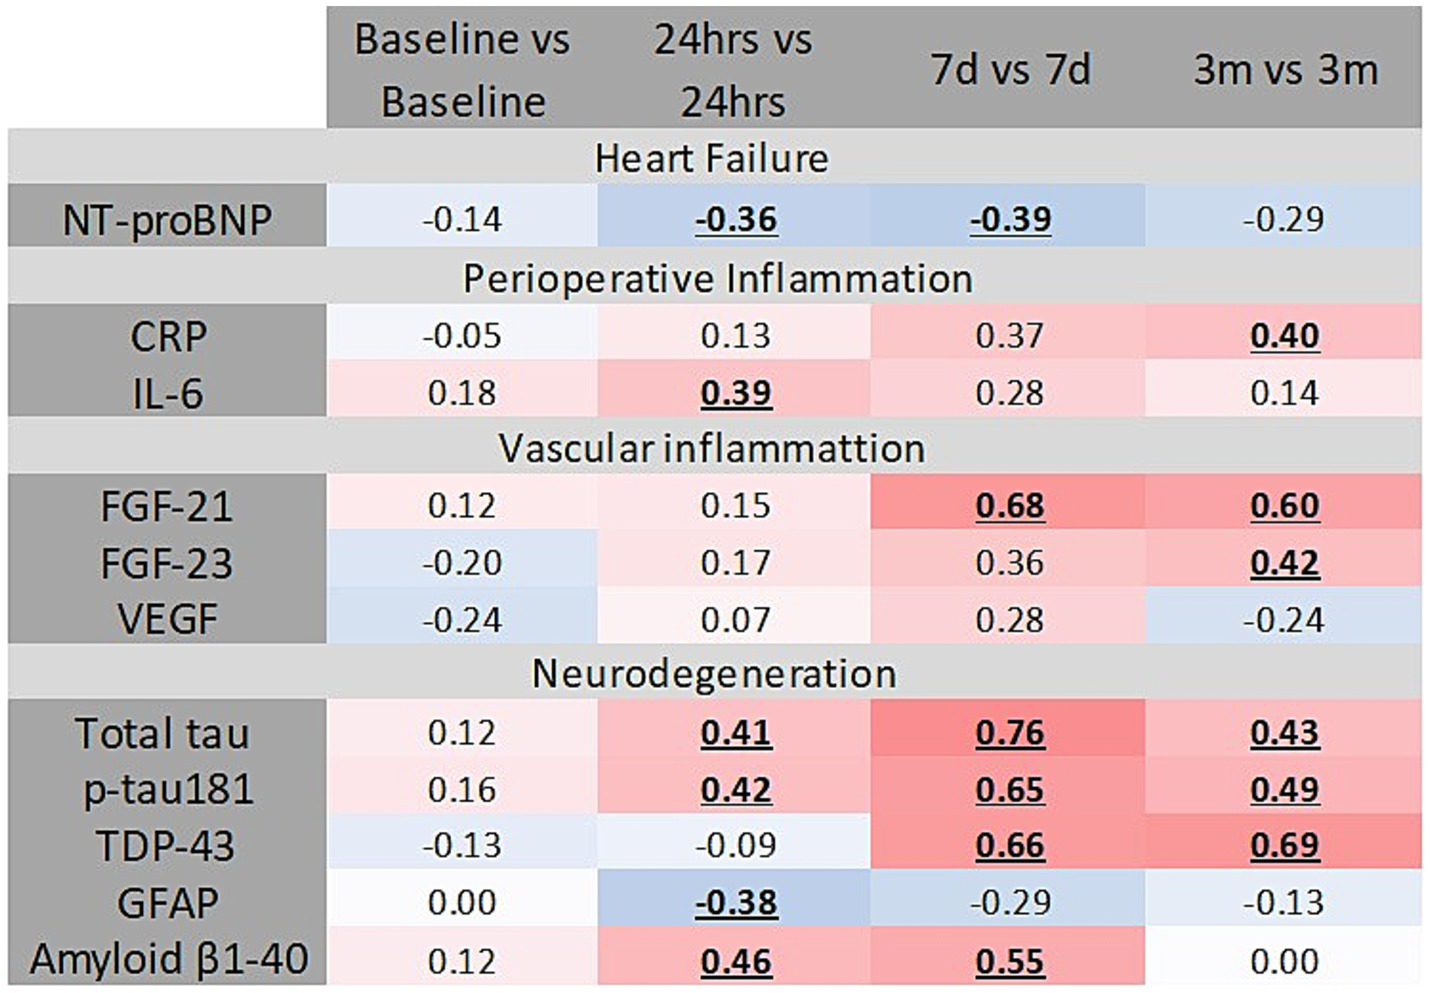Click the -0.39 NT-proBNP cell
The width and height of the screenshot is (1430, 993).
click(1010, 220)
